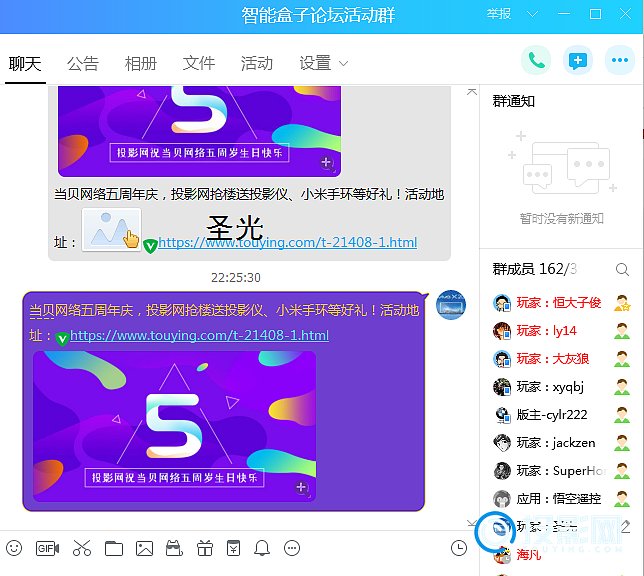
Task: Select member 海凡 in list
Action: coord(561,555)
